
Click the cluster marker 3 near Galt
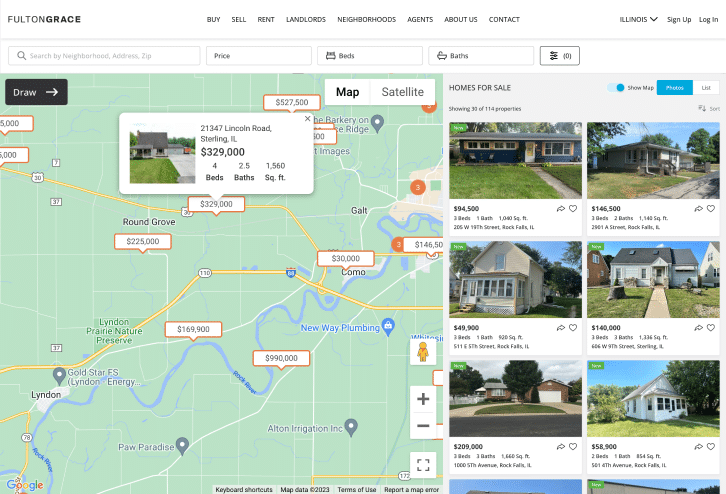point(418,188)
